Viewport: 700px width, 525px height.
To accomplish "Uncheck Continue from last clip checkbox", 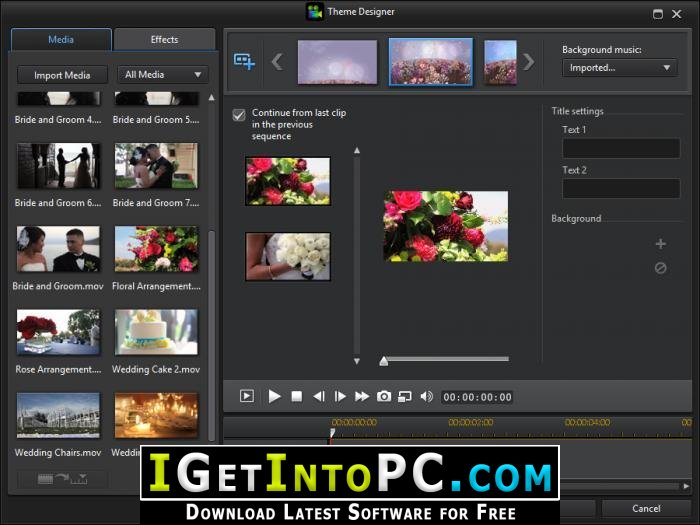I will tap(239, 115).
